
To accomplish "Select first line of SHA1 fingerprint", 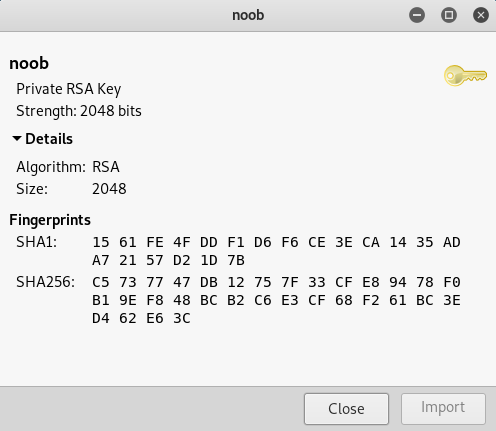I will [x=276, y=242].
